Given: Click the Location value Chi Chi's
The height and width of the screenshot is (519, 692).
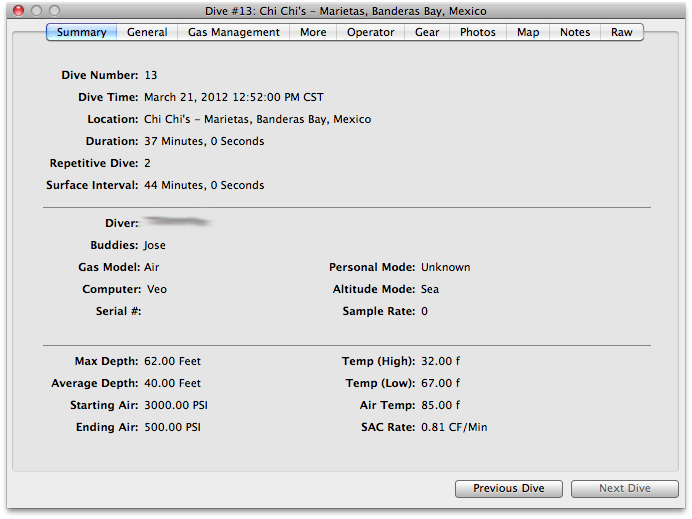Looking at the screenshot, I should pyautogui.click(x=257, y=119).
